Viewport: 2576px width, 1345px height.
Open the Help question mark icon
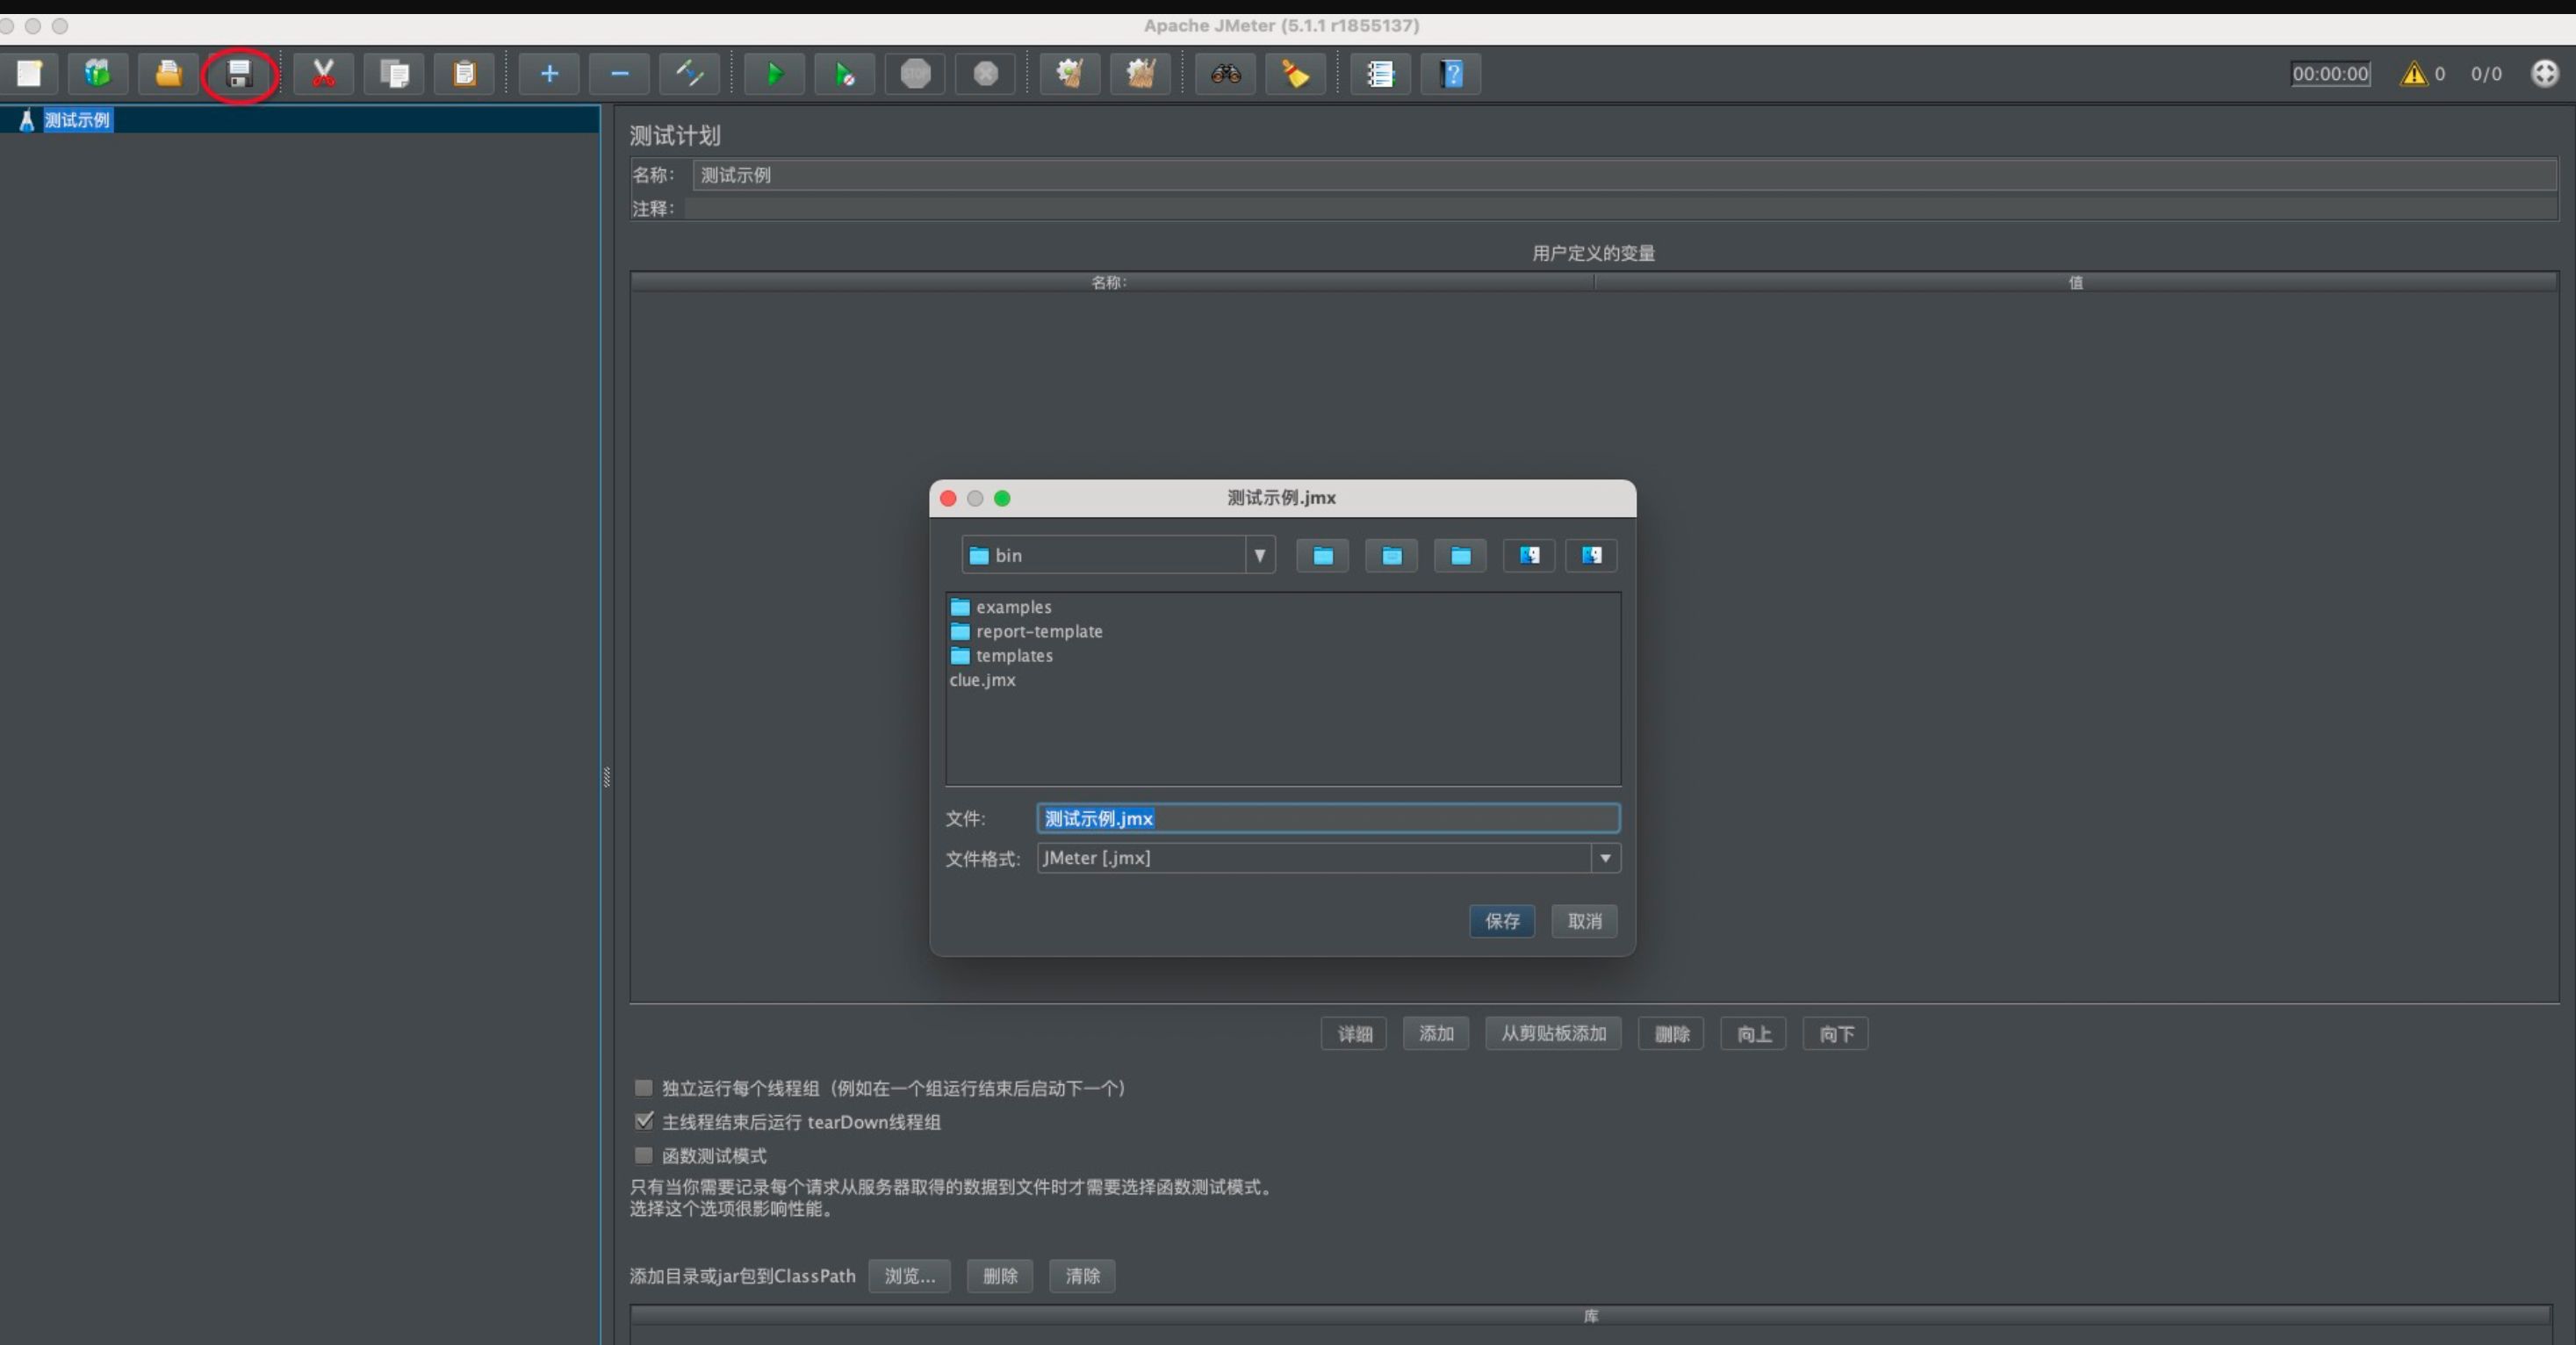click(x=1451, y=74)
